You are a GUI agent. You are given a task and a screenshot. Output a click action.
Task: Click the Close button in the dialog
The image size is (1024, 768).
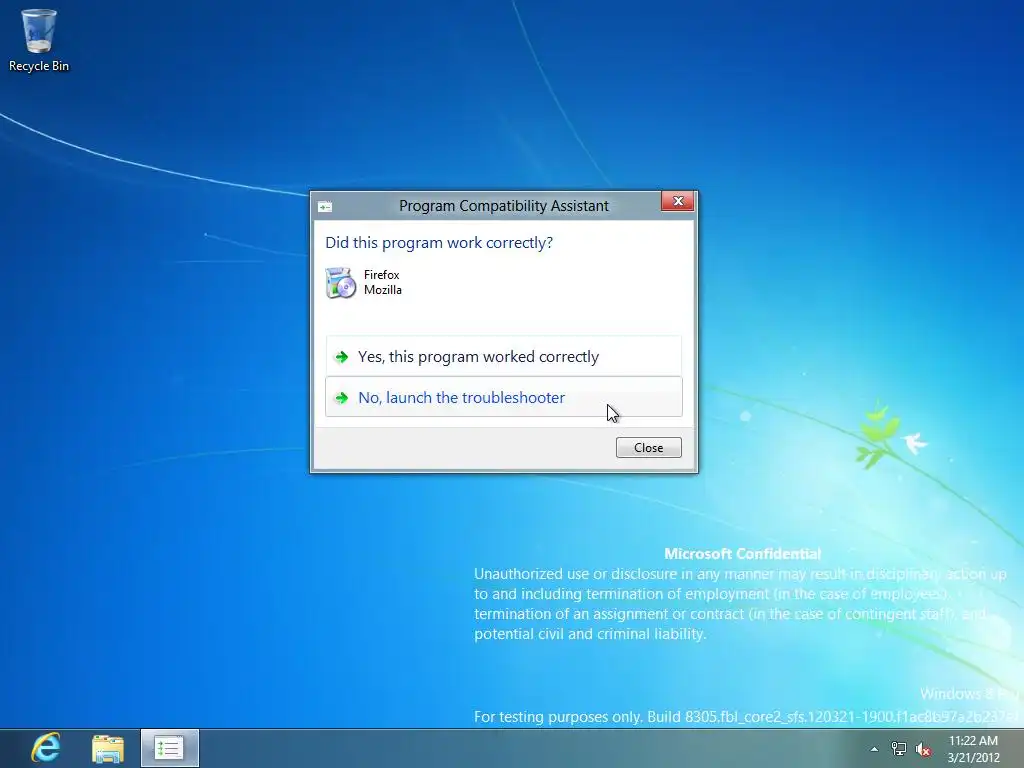point(648,447)
